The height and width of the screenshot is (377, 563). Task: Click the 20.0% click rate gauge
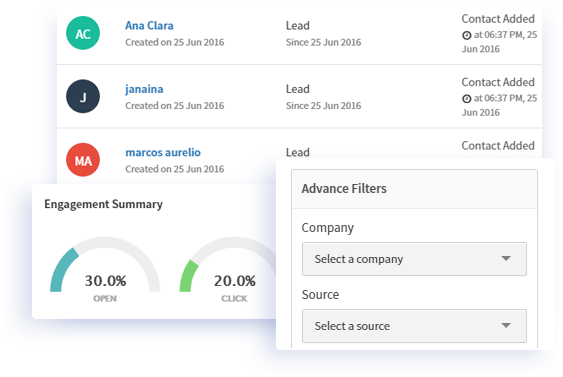pos(228,264)
